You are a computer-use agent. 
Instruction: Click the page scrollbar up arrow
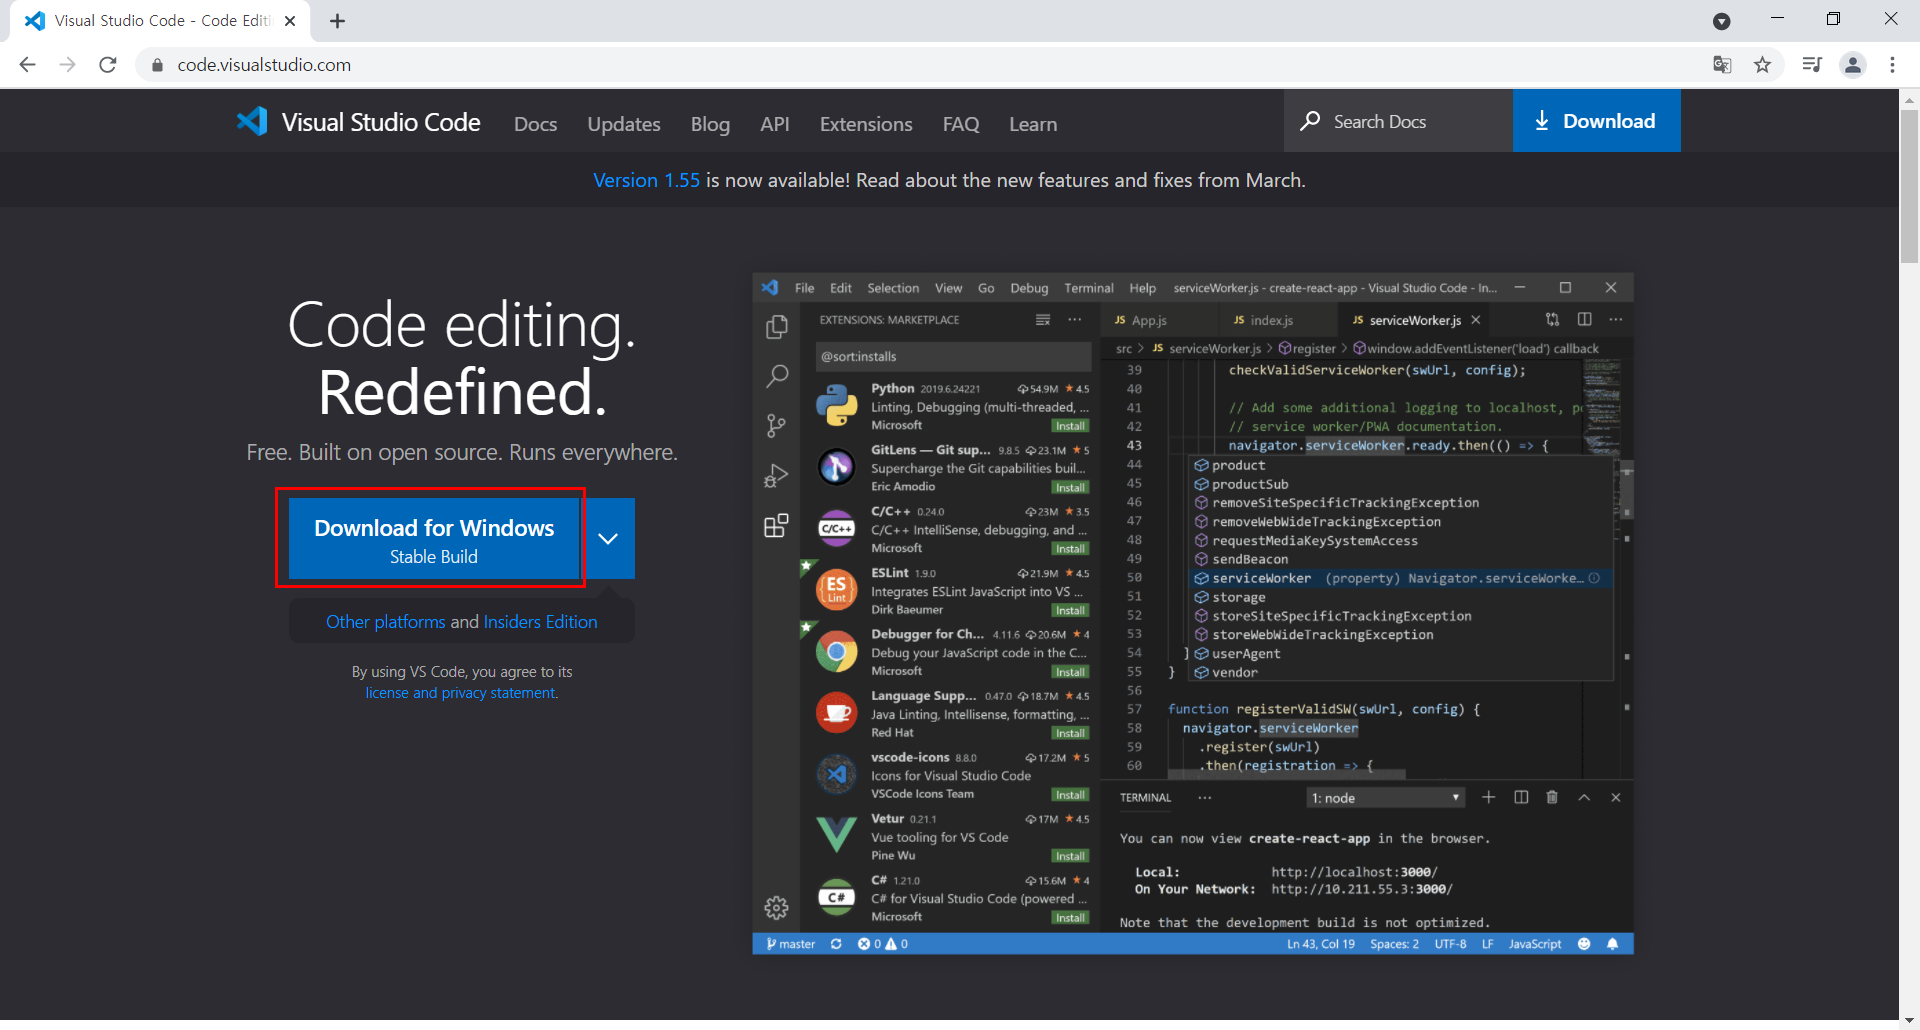pyautogui.click(x=1909, y=99)
